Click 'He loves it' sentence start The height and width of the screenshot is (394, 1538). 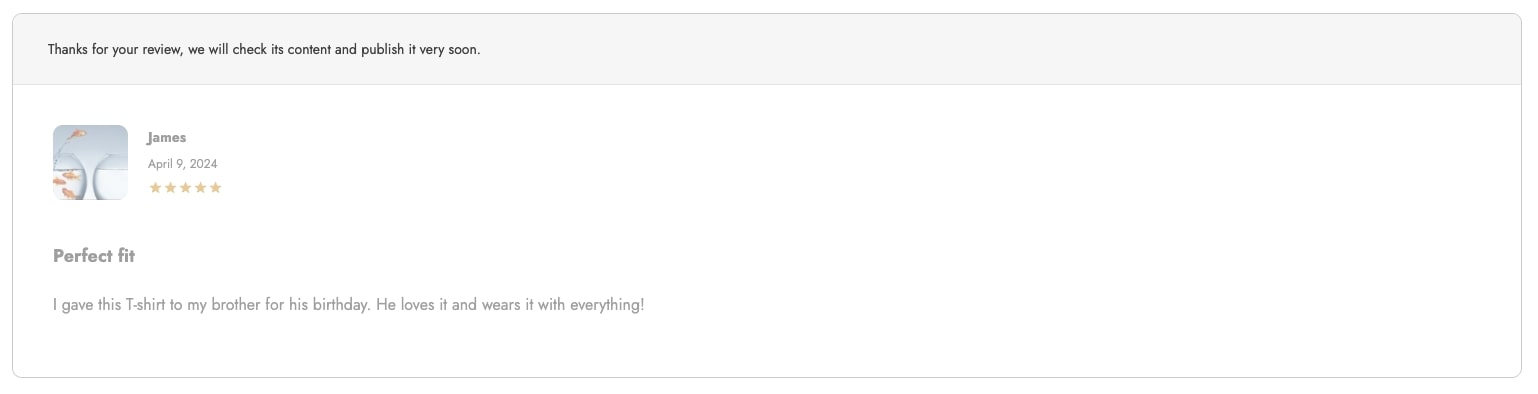412,304
